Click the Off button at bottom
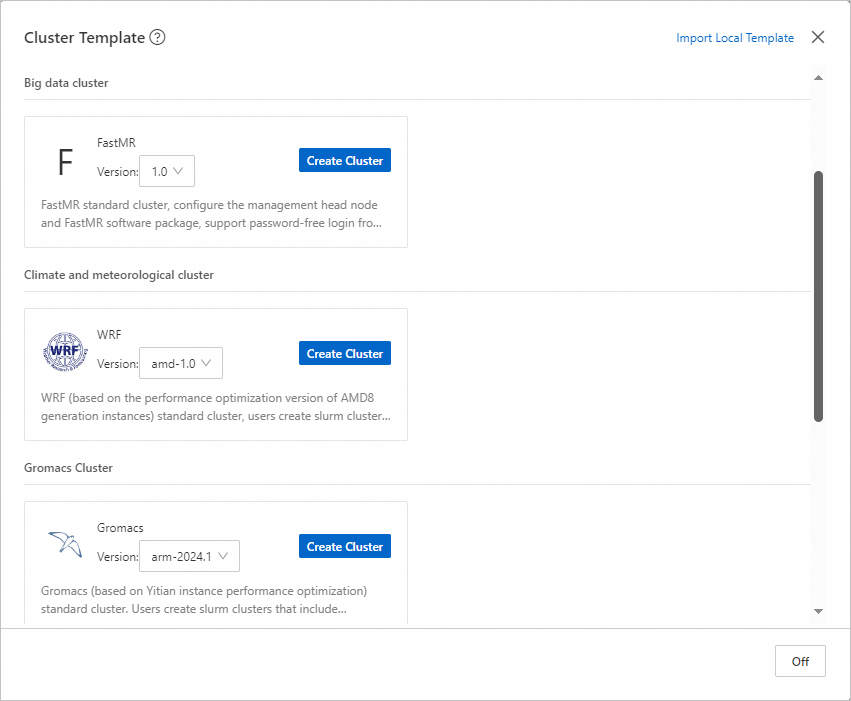This screenshot has height=701, width=851. (x=800, y=661)
